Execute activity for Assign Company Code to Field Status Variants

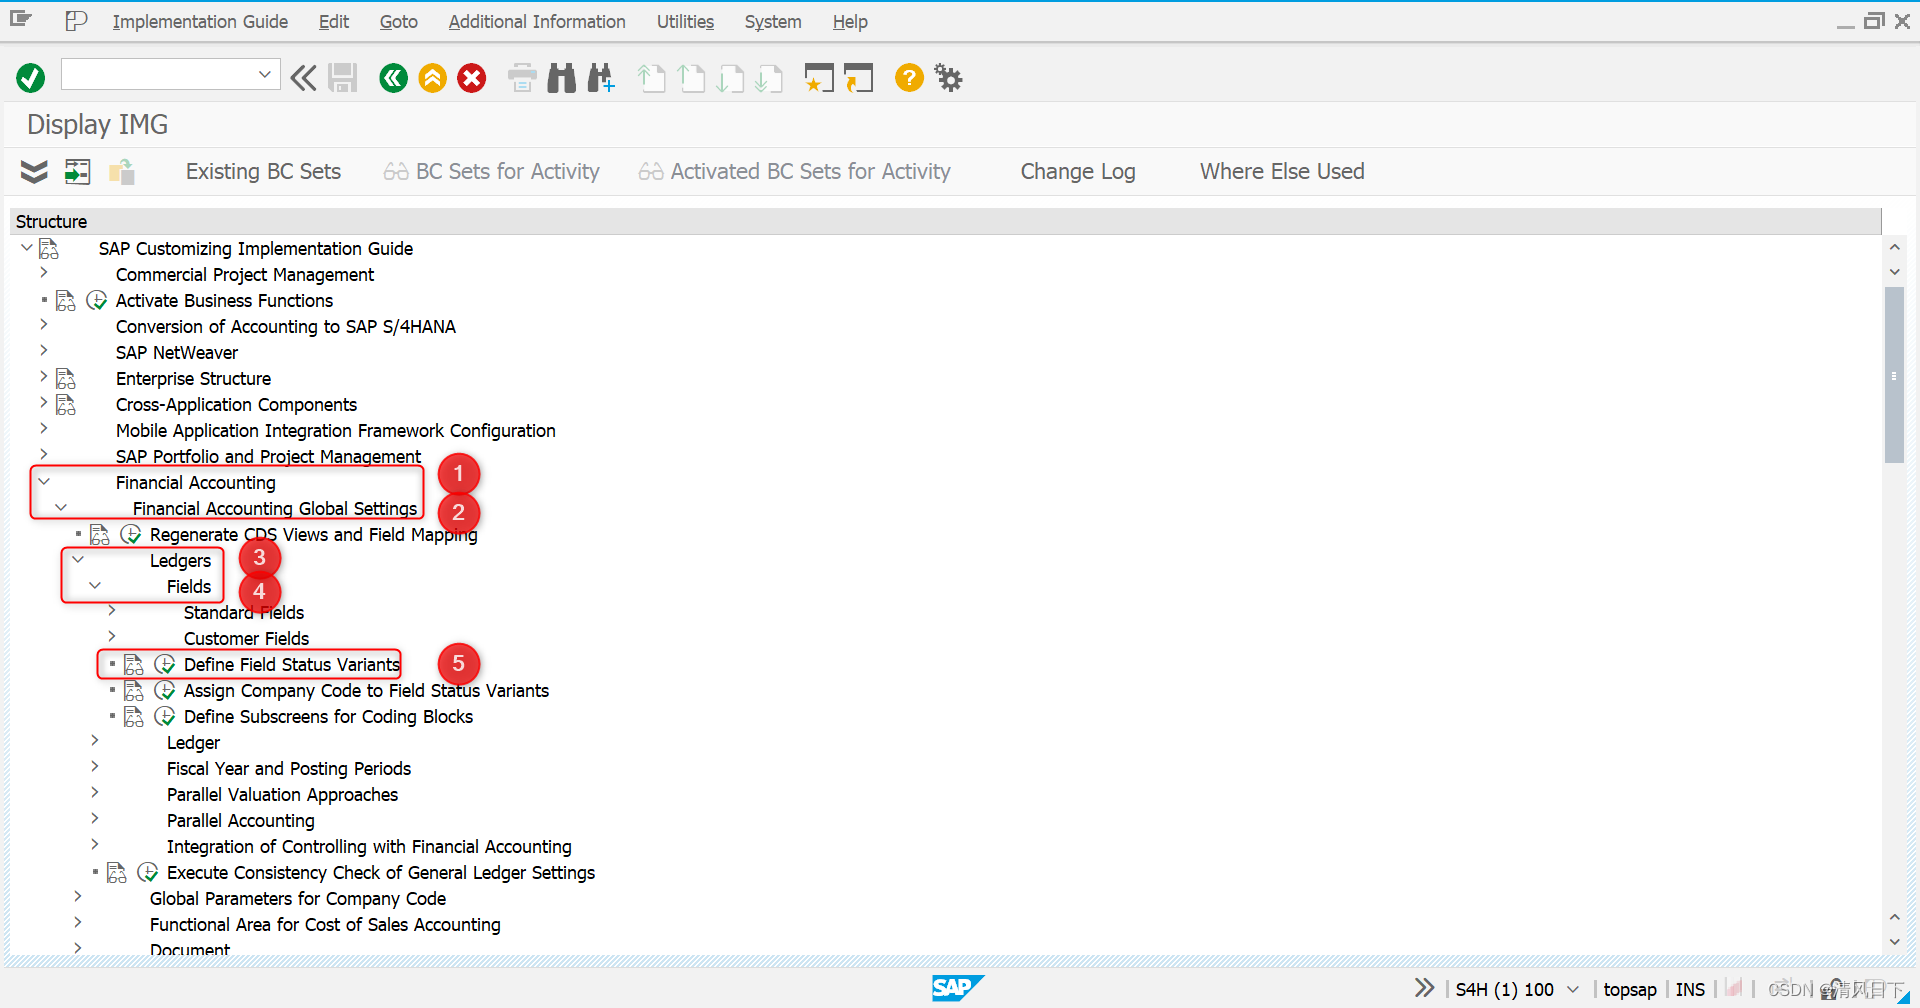coord(165,691)
